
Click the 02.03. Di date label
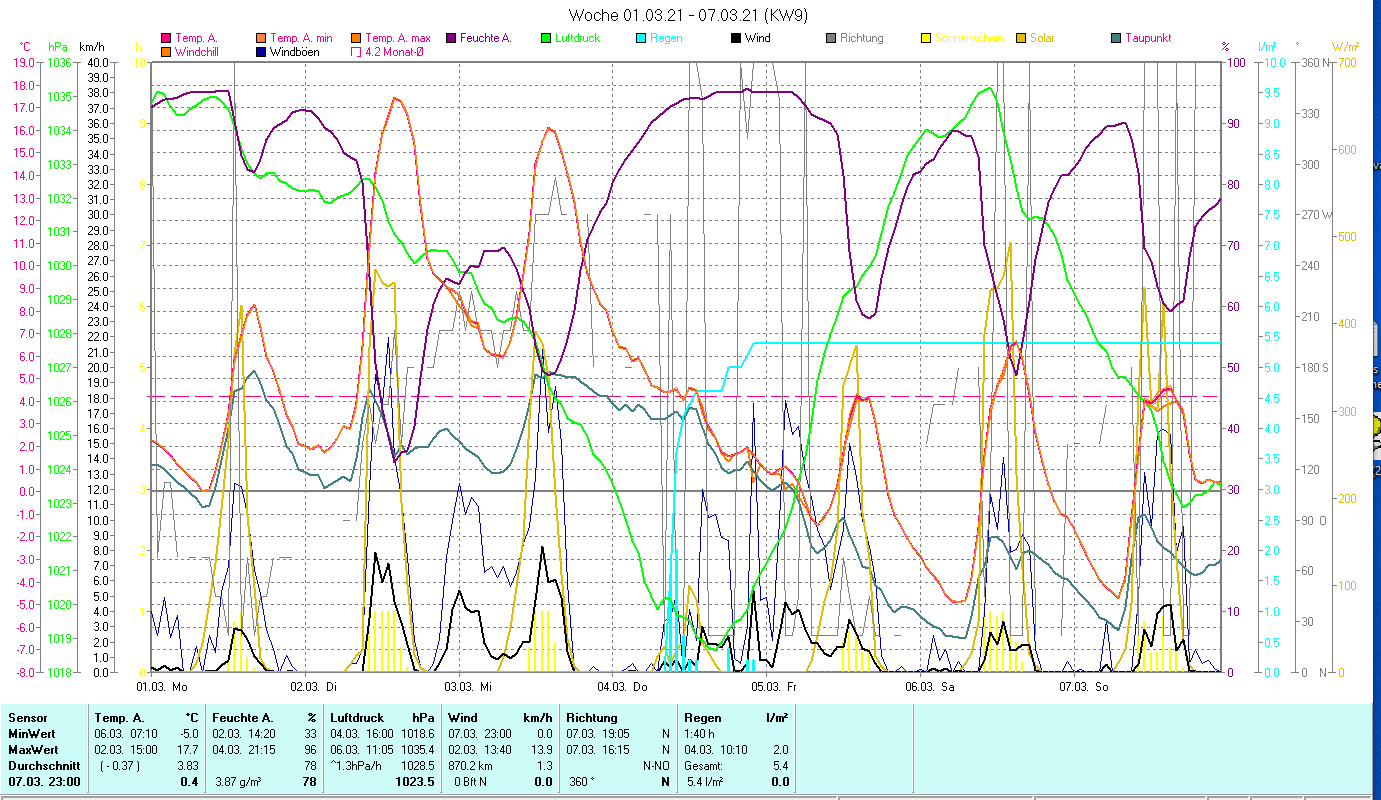pos(314,687)
